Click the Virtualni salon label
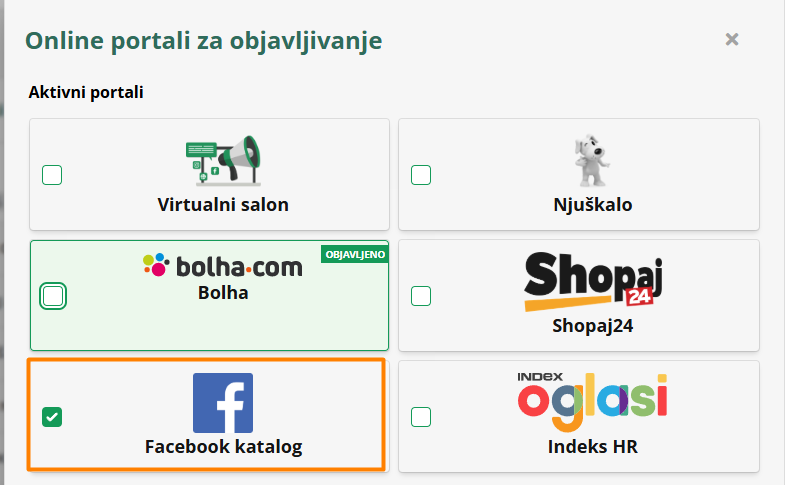This screenshot has width=785, height=485. coord(223,205)
